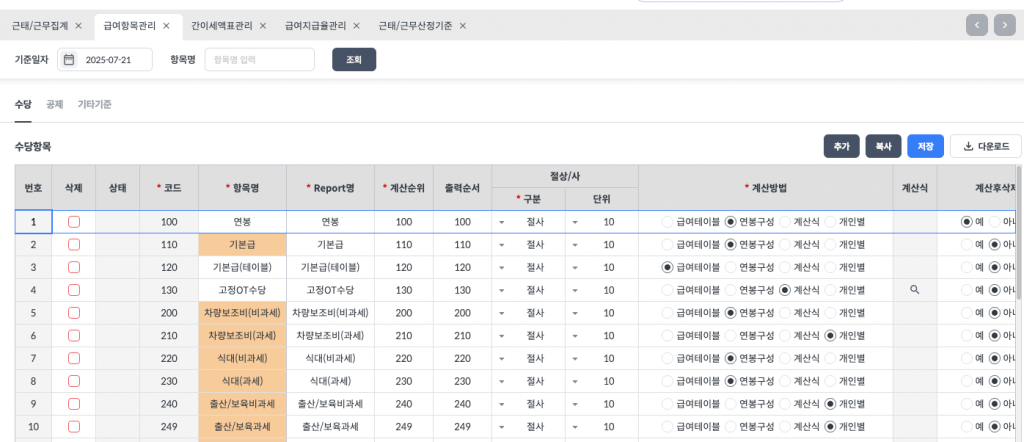Switch to the 근태/근무산정기준 tab
This screenshot has width=1024, height=442.
point(415,26)
